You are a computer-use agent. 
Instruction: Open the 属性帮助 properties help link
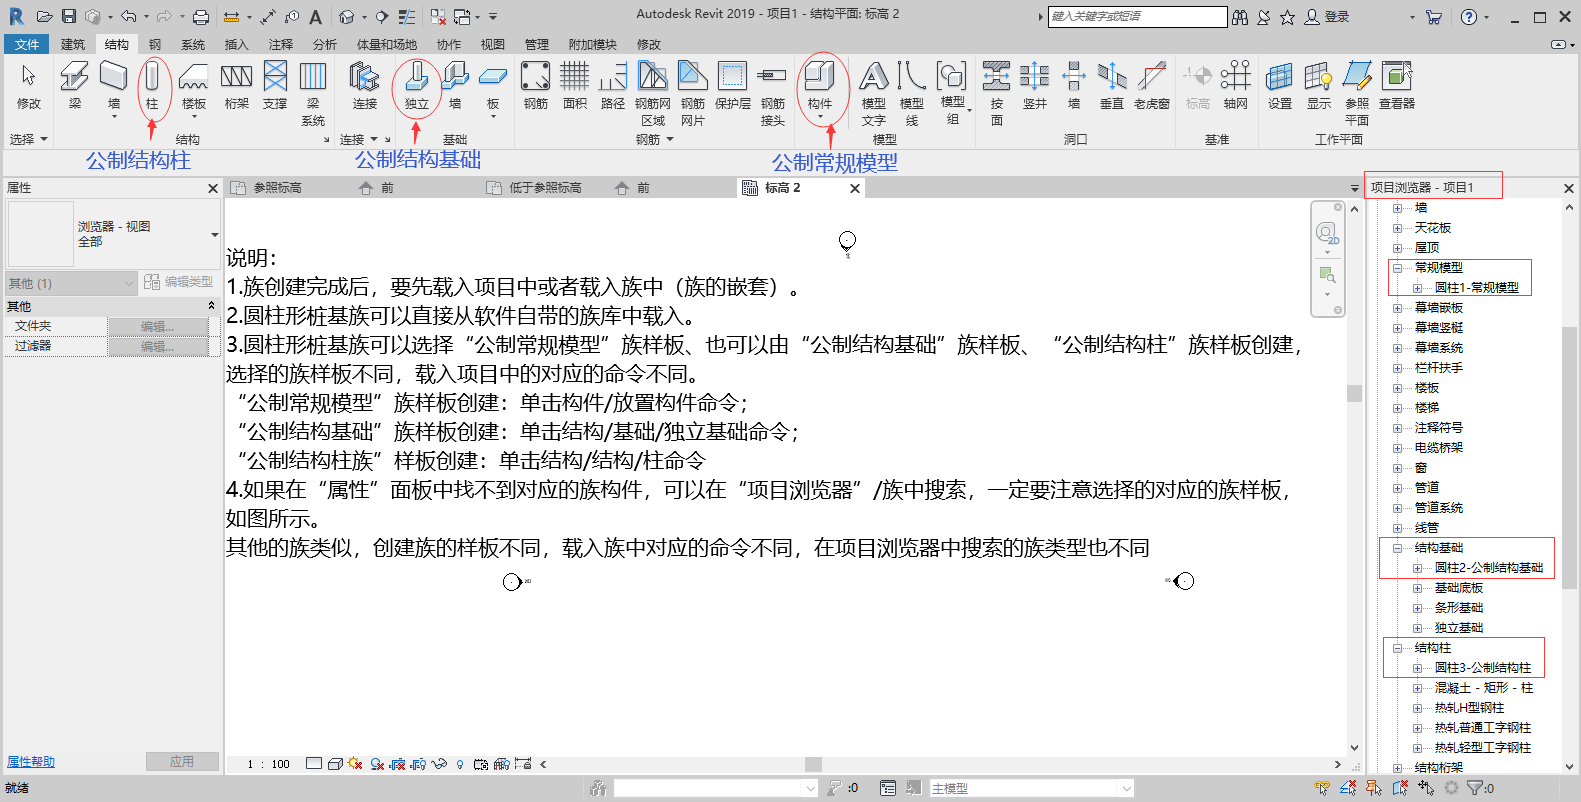point(31,762)
